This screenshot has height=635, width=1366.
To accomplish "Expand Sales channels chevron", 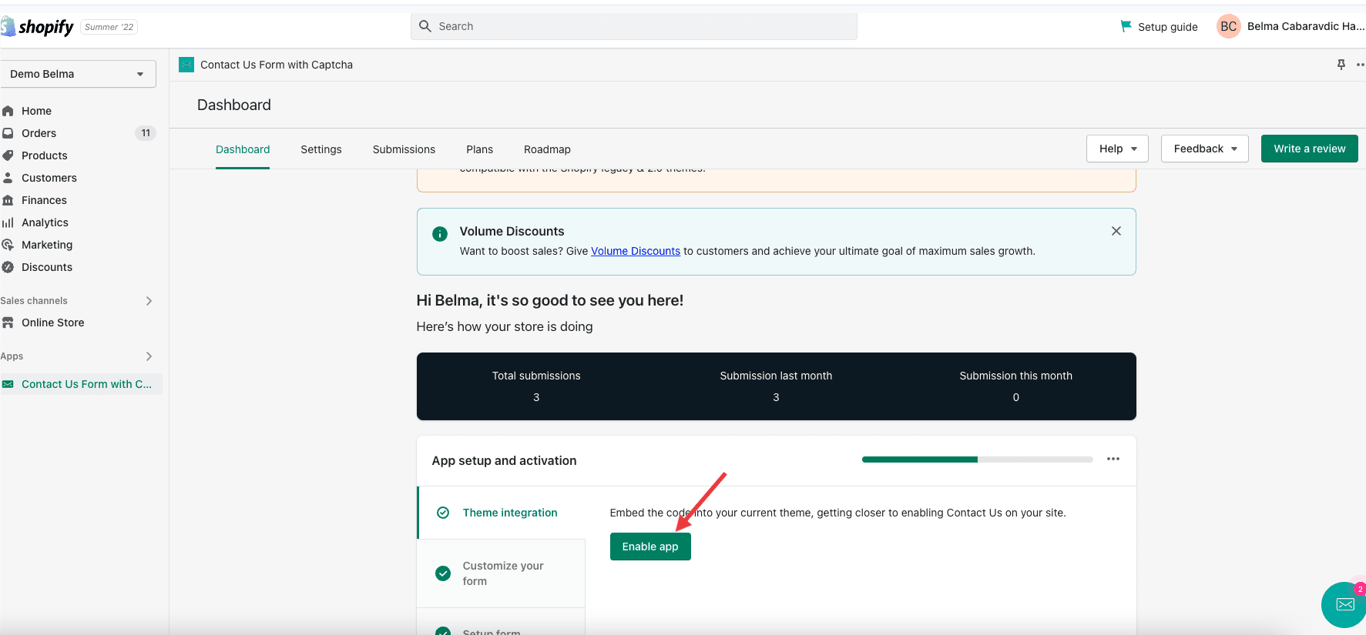I will (149, 301).
